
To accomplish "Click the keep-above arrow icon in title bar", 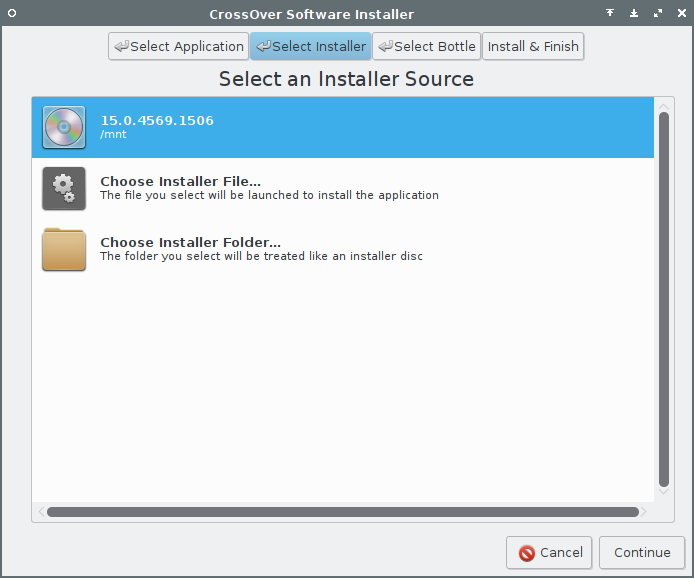I will click(610, 13).
